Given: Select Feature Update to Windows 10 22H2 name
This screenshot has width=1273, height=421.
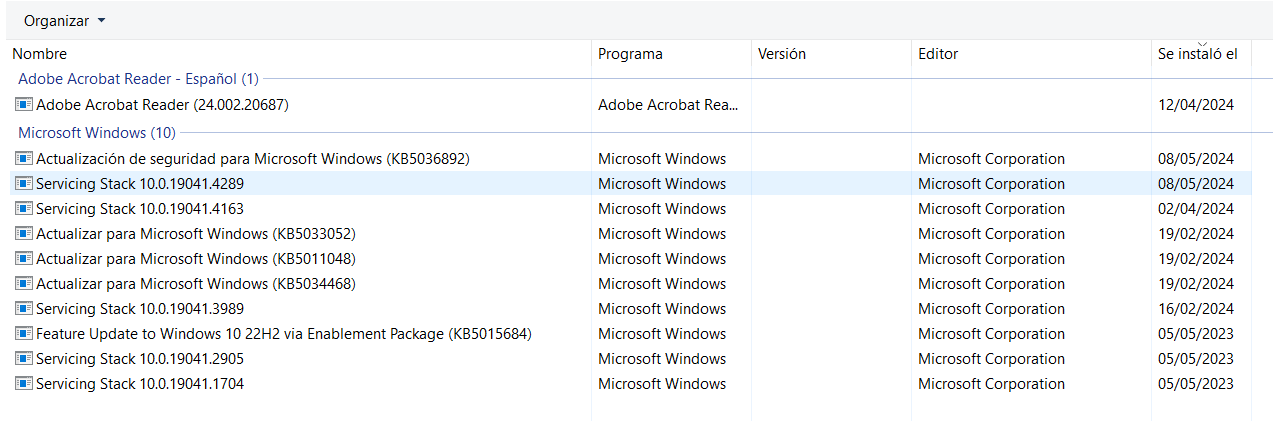Looking at the screenshot, I should (284, 334).
